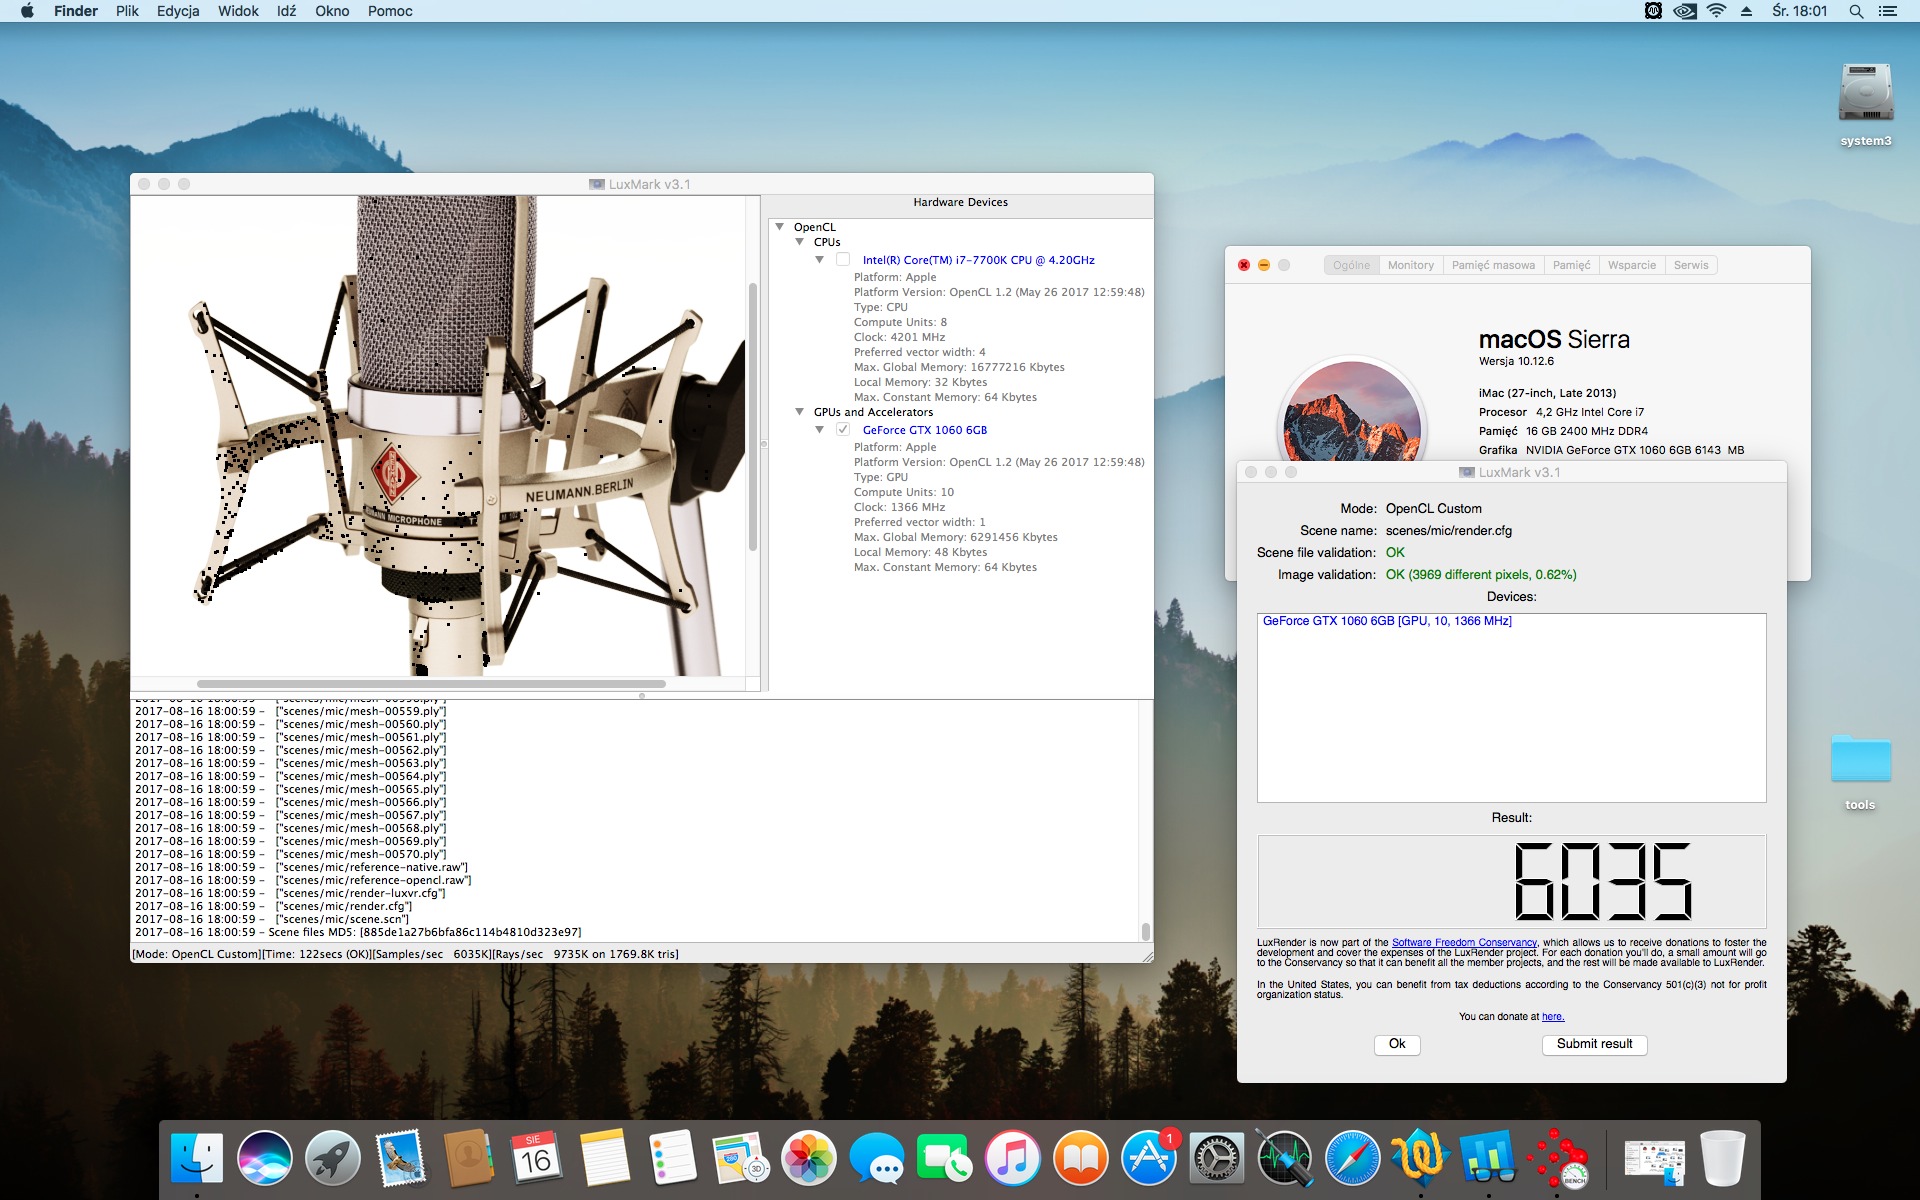
Task: Switch to the Monitory tab
Action: tap(1410, 265)
